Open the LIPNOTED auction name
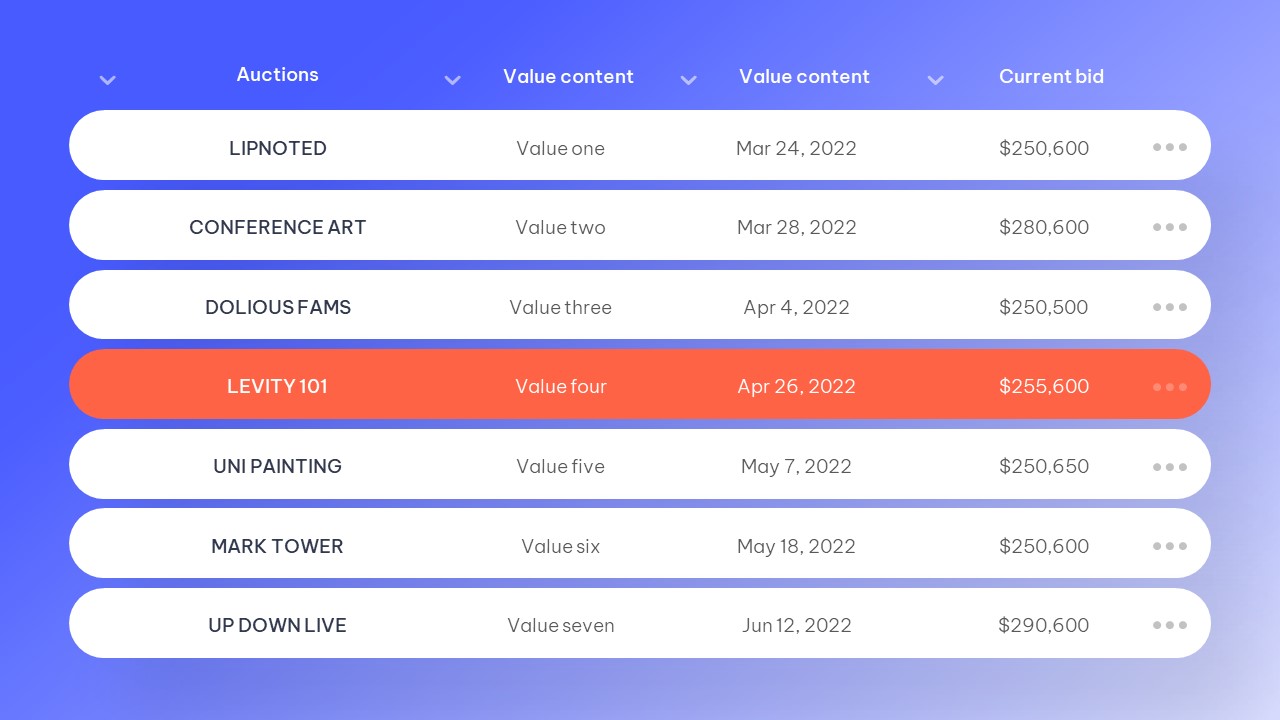The width and height of the screenshot is (1280, 720). 277,148
